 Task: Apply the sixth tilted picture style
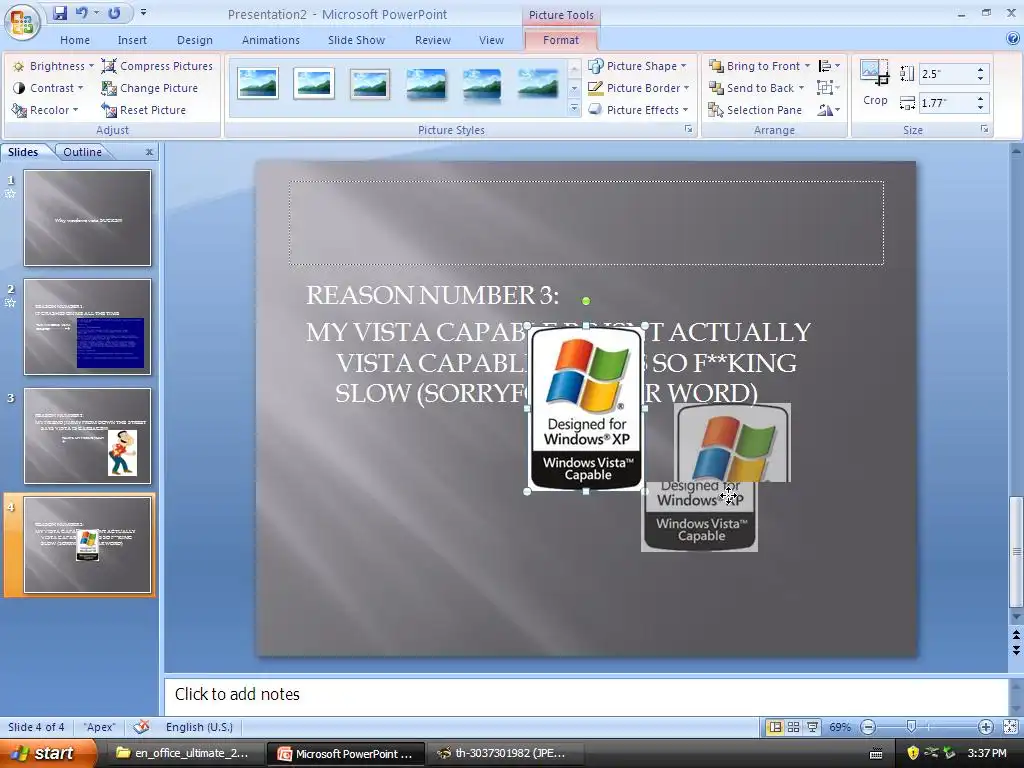tap(538, 84)
